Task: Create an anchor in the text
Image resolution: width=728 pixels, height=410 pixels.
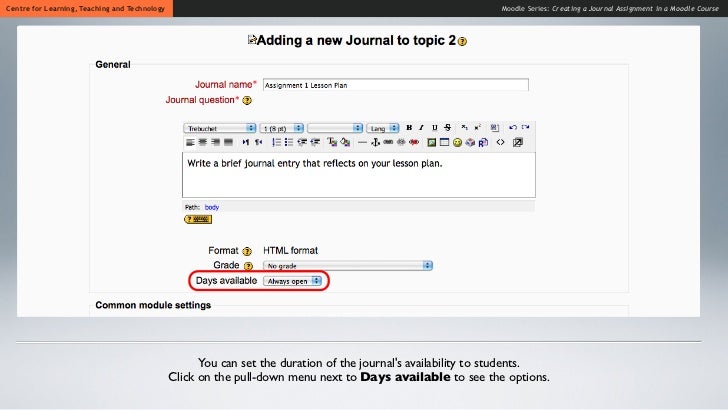Action: (x=376, y=142)
